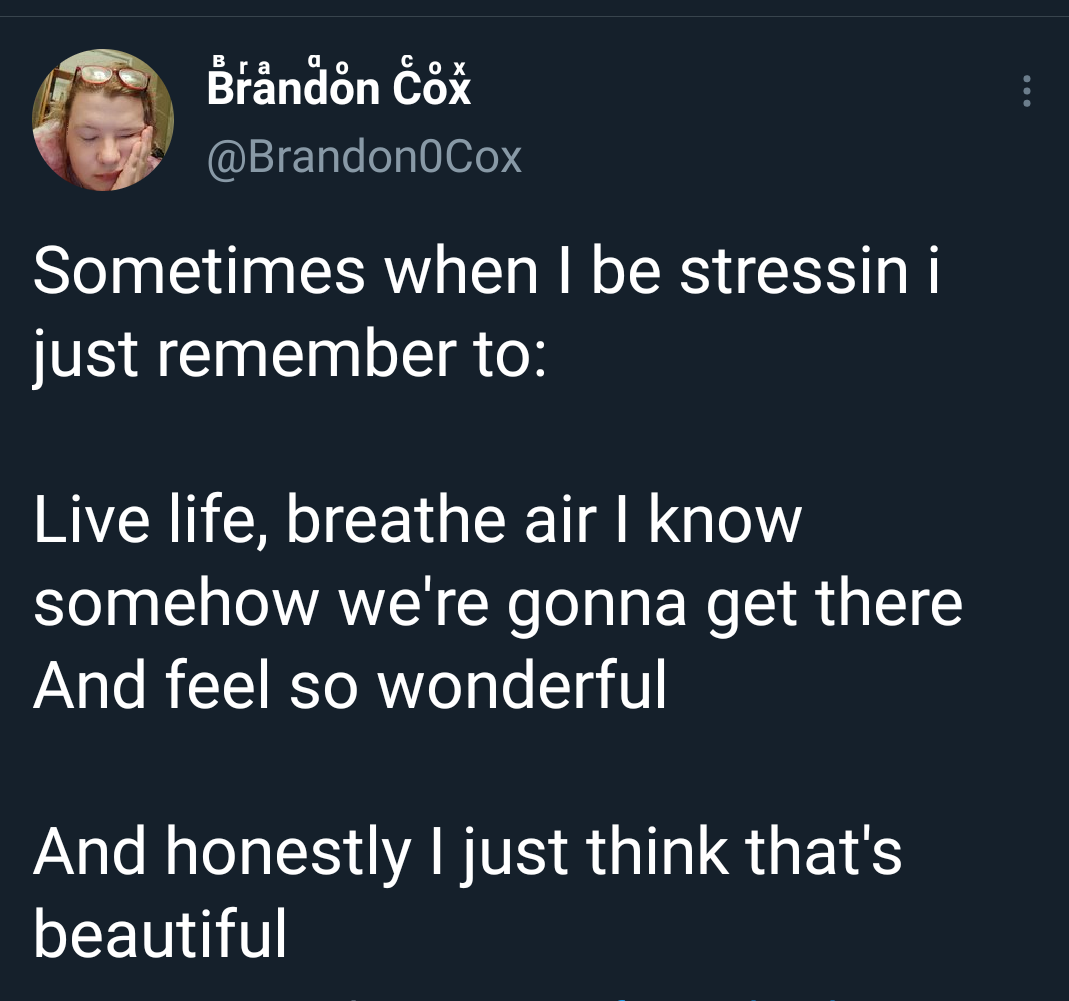Click the line "And honestly I just think that's"
Screen dimensions: 1069x1001
click(x=468, y=851)
